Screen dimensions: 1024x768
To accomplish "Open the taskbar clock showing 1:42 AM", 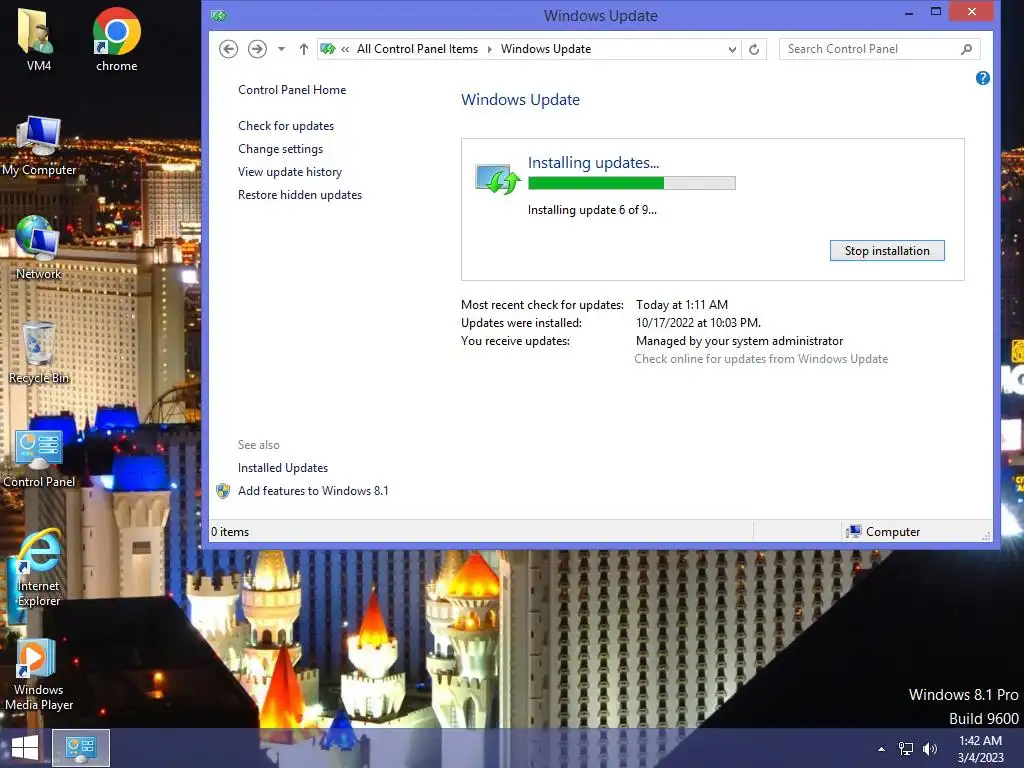I will (980, 749).
